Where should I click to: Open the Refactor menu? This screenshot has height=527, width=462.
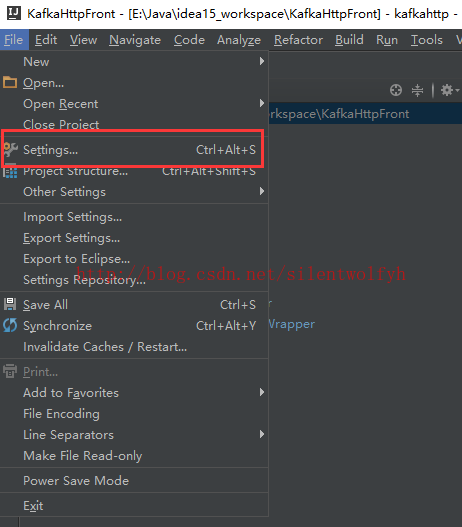pyautogui.click(x=298, y=40)
